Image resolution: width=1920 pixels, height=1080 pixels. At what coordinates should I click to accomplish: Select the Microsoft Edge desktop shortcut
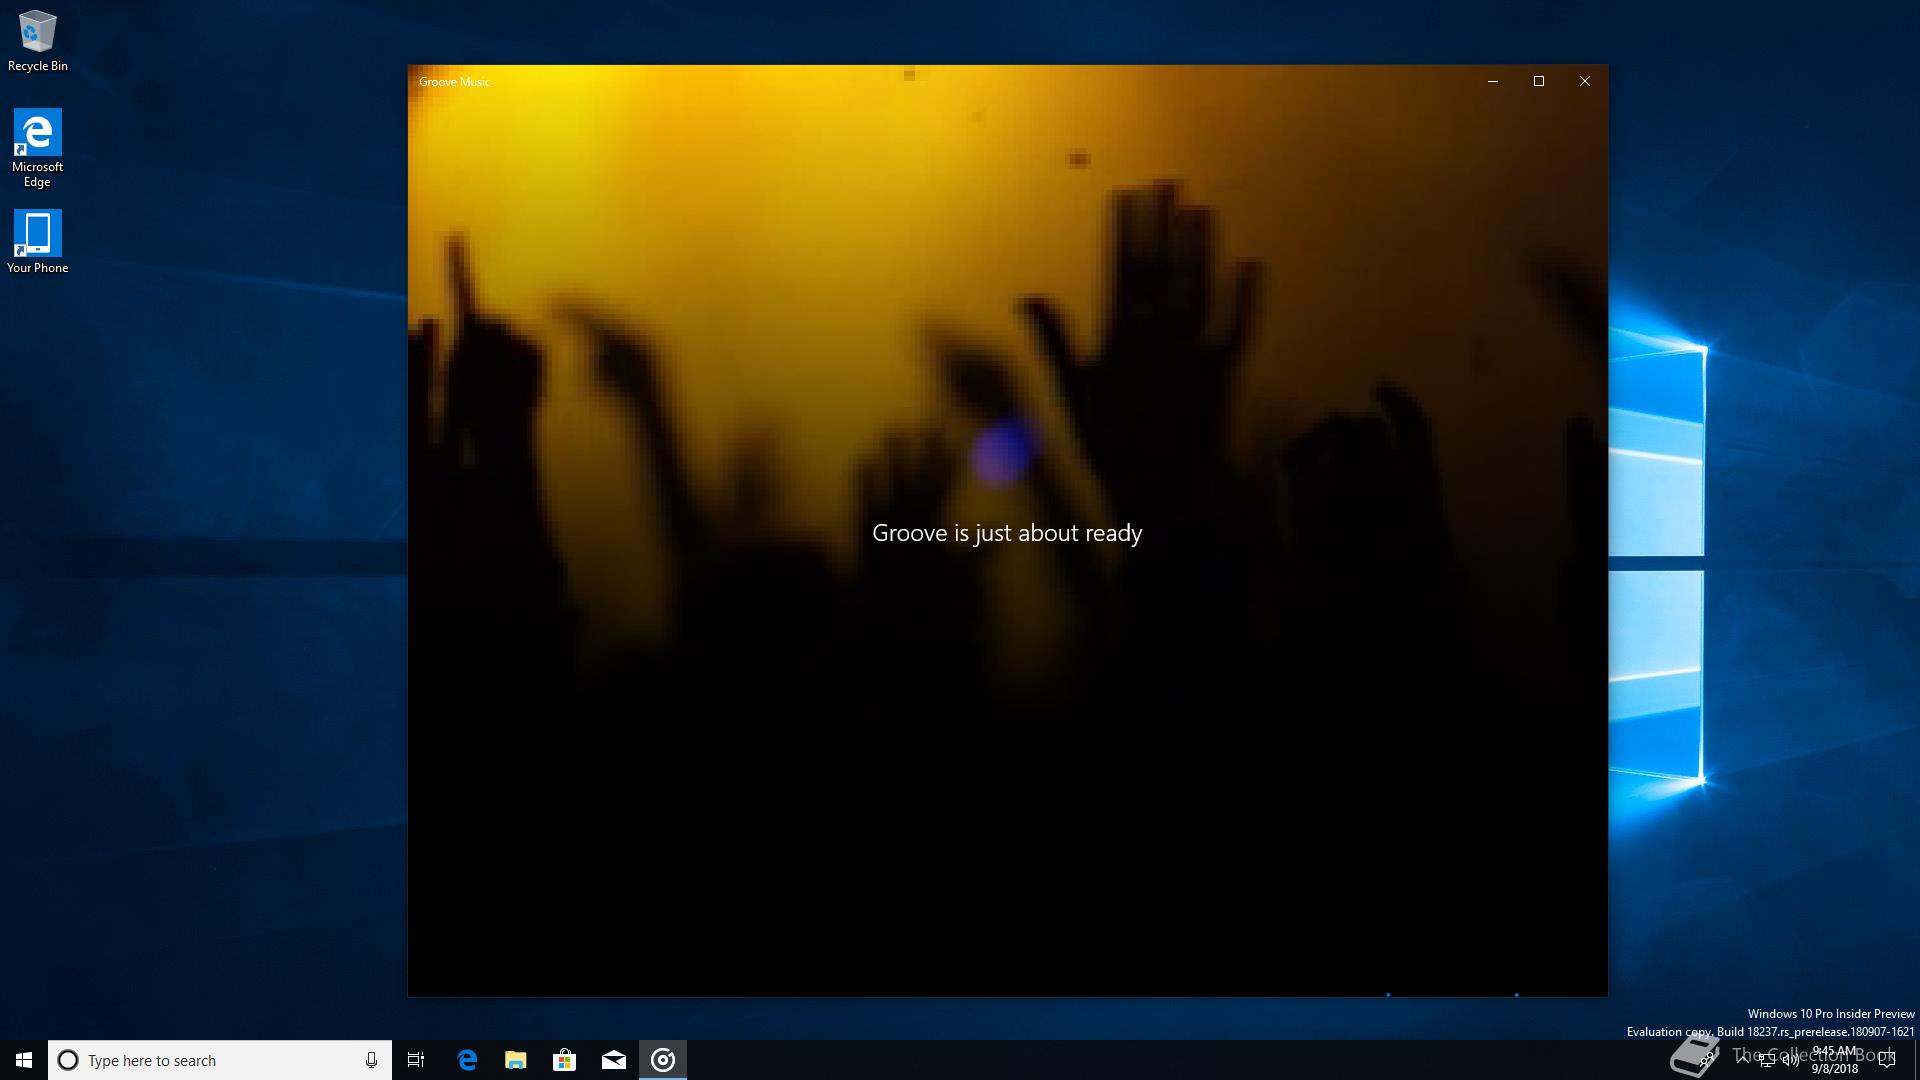pyautogui.click(x=37, y=148)
